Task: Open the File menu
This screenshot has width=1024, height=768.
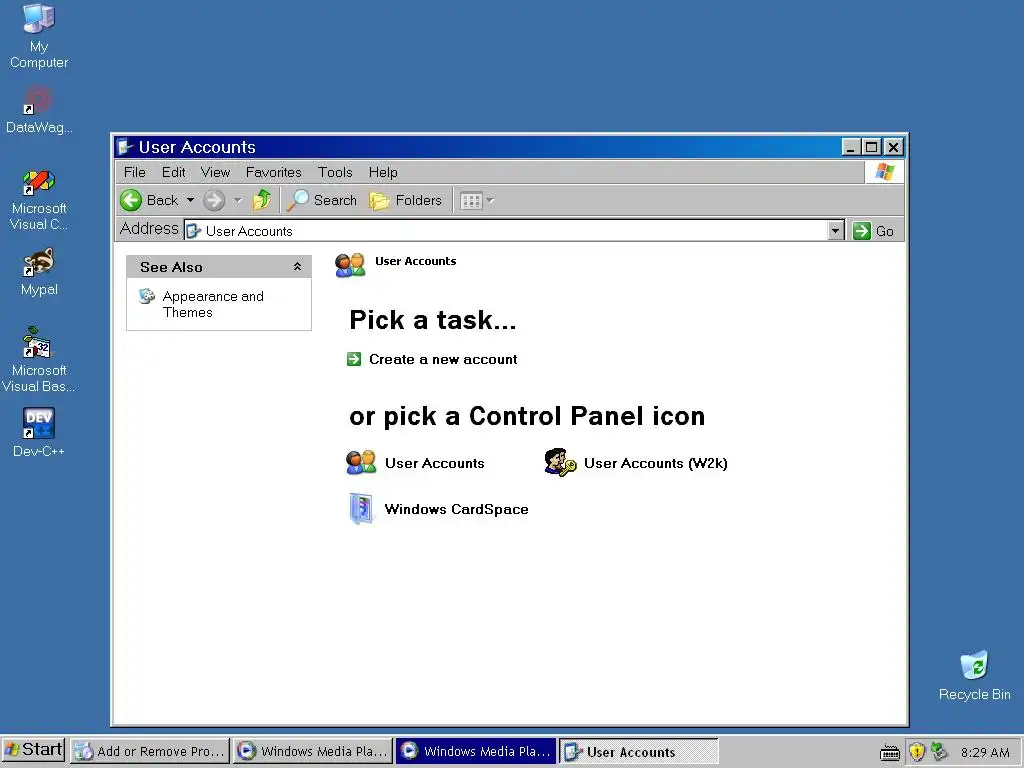Action: tap(135, 172)
